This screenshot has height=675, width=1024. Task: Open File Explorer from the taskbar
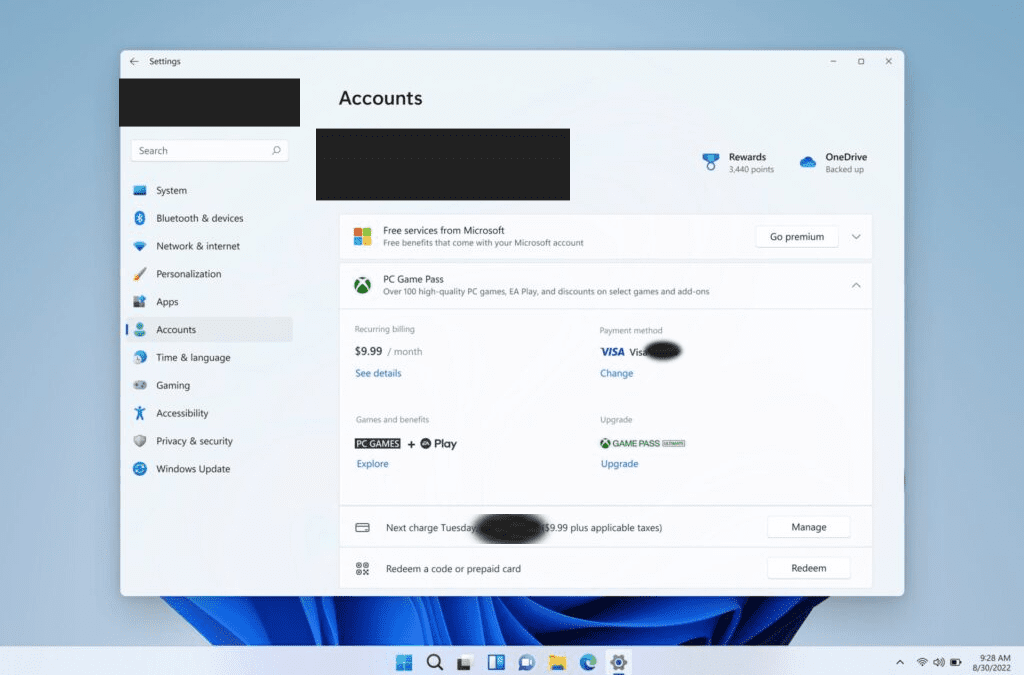(x=557, y=663)
